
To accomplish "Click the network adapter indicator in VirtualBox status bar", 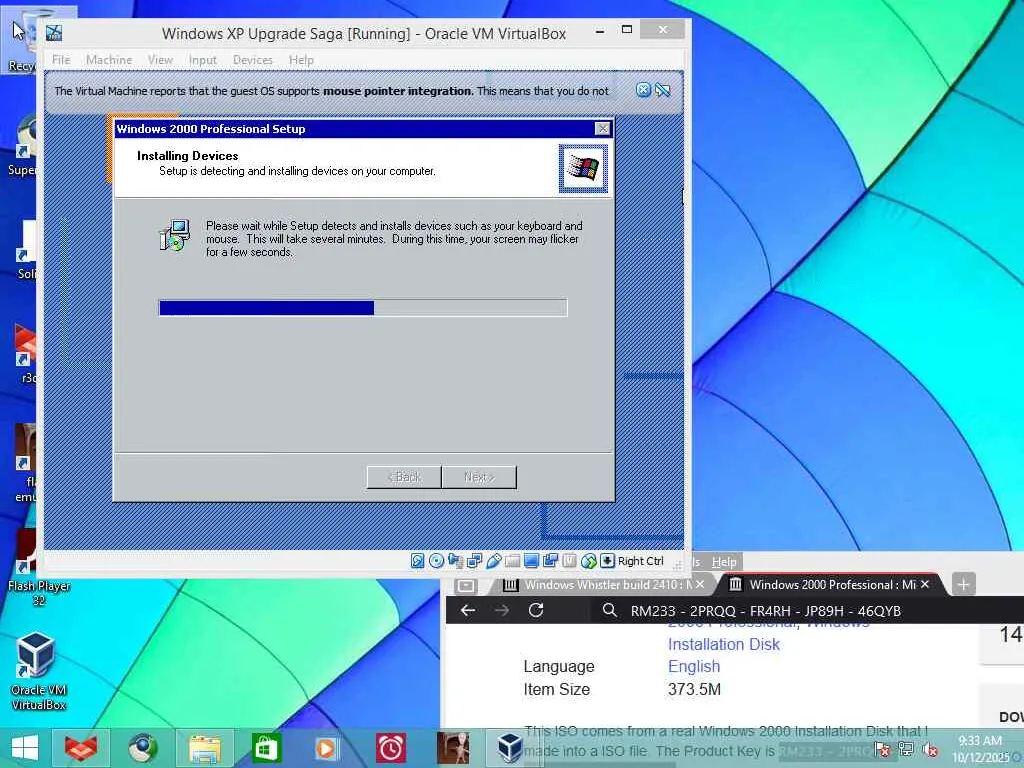I will 475,561.
